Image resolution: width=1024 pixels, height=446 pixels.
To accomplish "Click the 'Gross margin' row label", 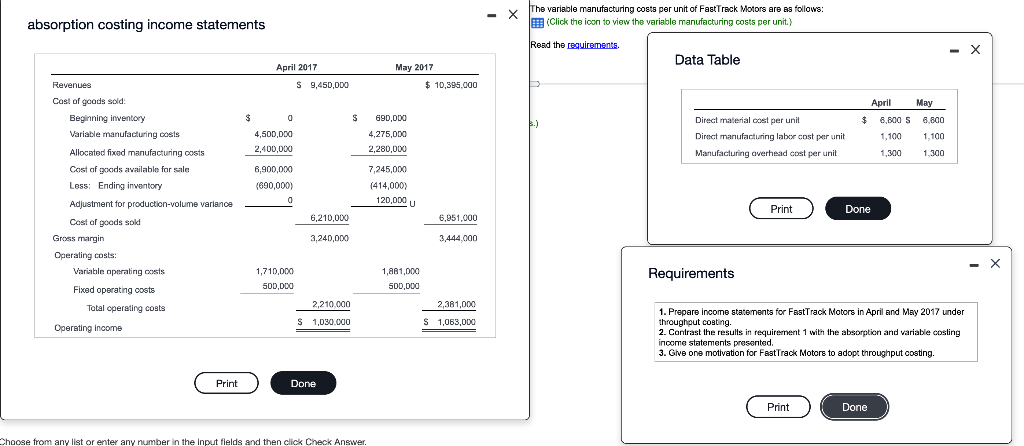I will pos(78,238).
